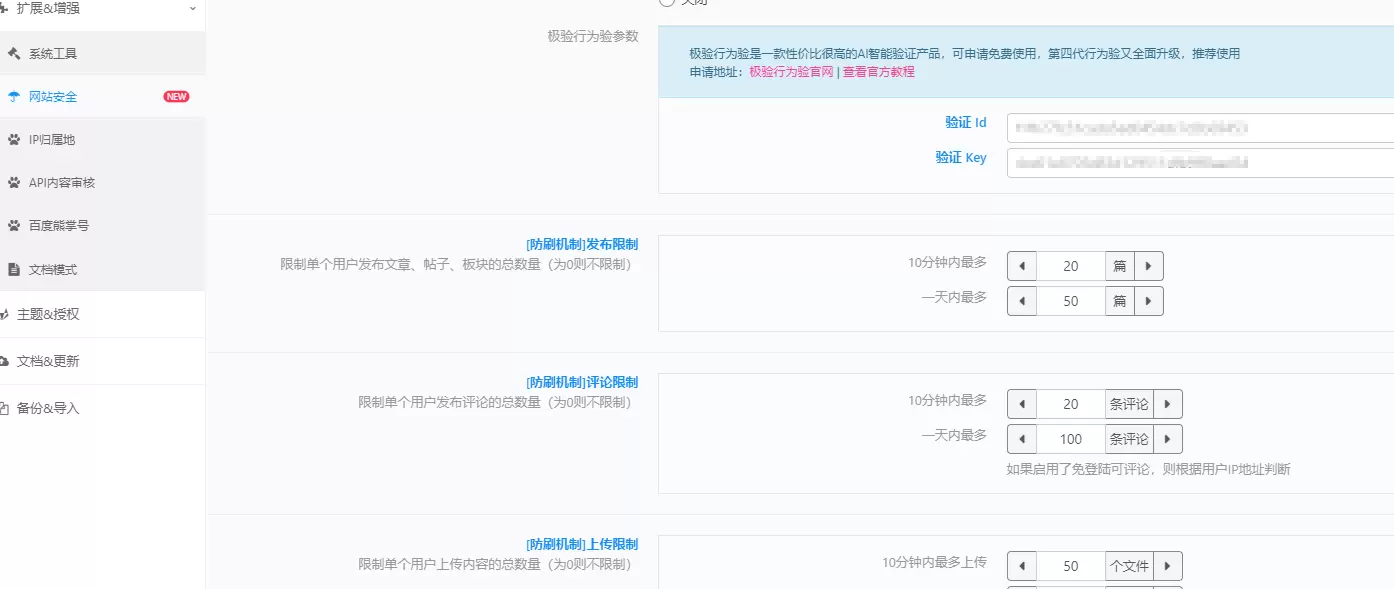Collapse the 扩展&增强 menu chevron
This screenshot has height=589, width=1394.
click(192, 8)
